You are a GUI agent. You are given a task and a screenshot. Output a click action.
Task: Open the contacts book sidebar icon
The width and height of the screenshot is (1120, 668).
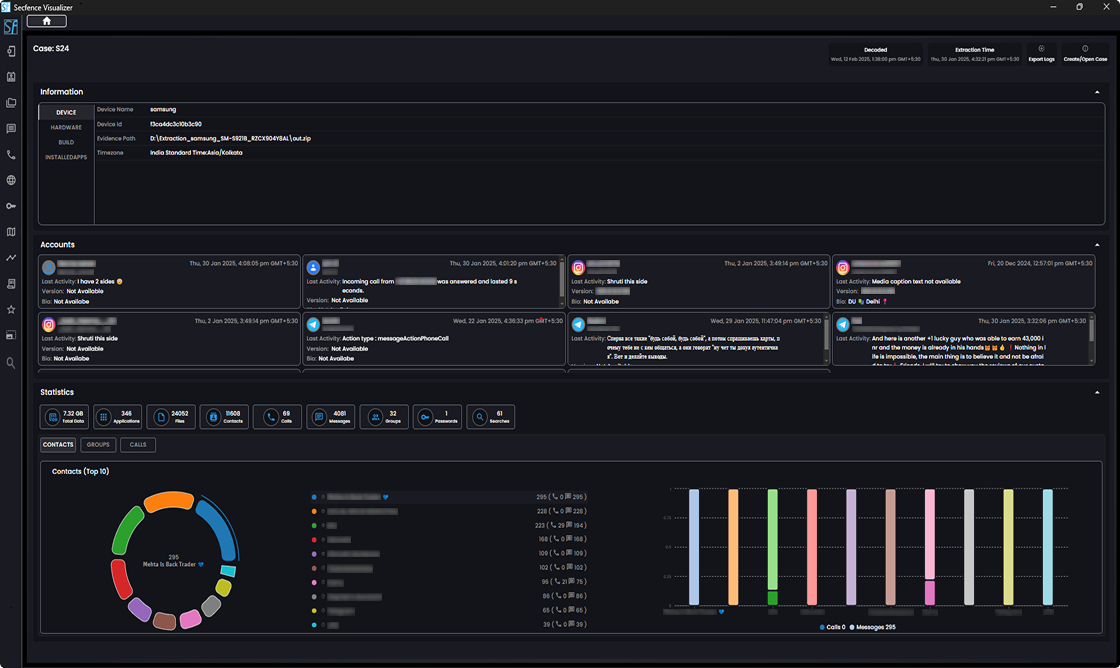pyautogui.click(x=11, y=76)
